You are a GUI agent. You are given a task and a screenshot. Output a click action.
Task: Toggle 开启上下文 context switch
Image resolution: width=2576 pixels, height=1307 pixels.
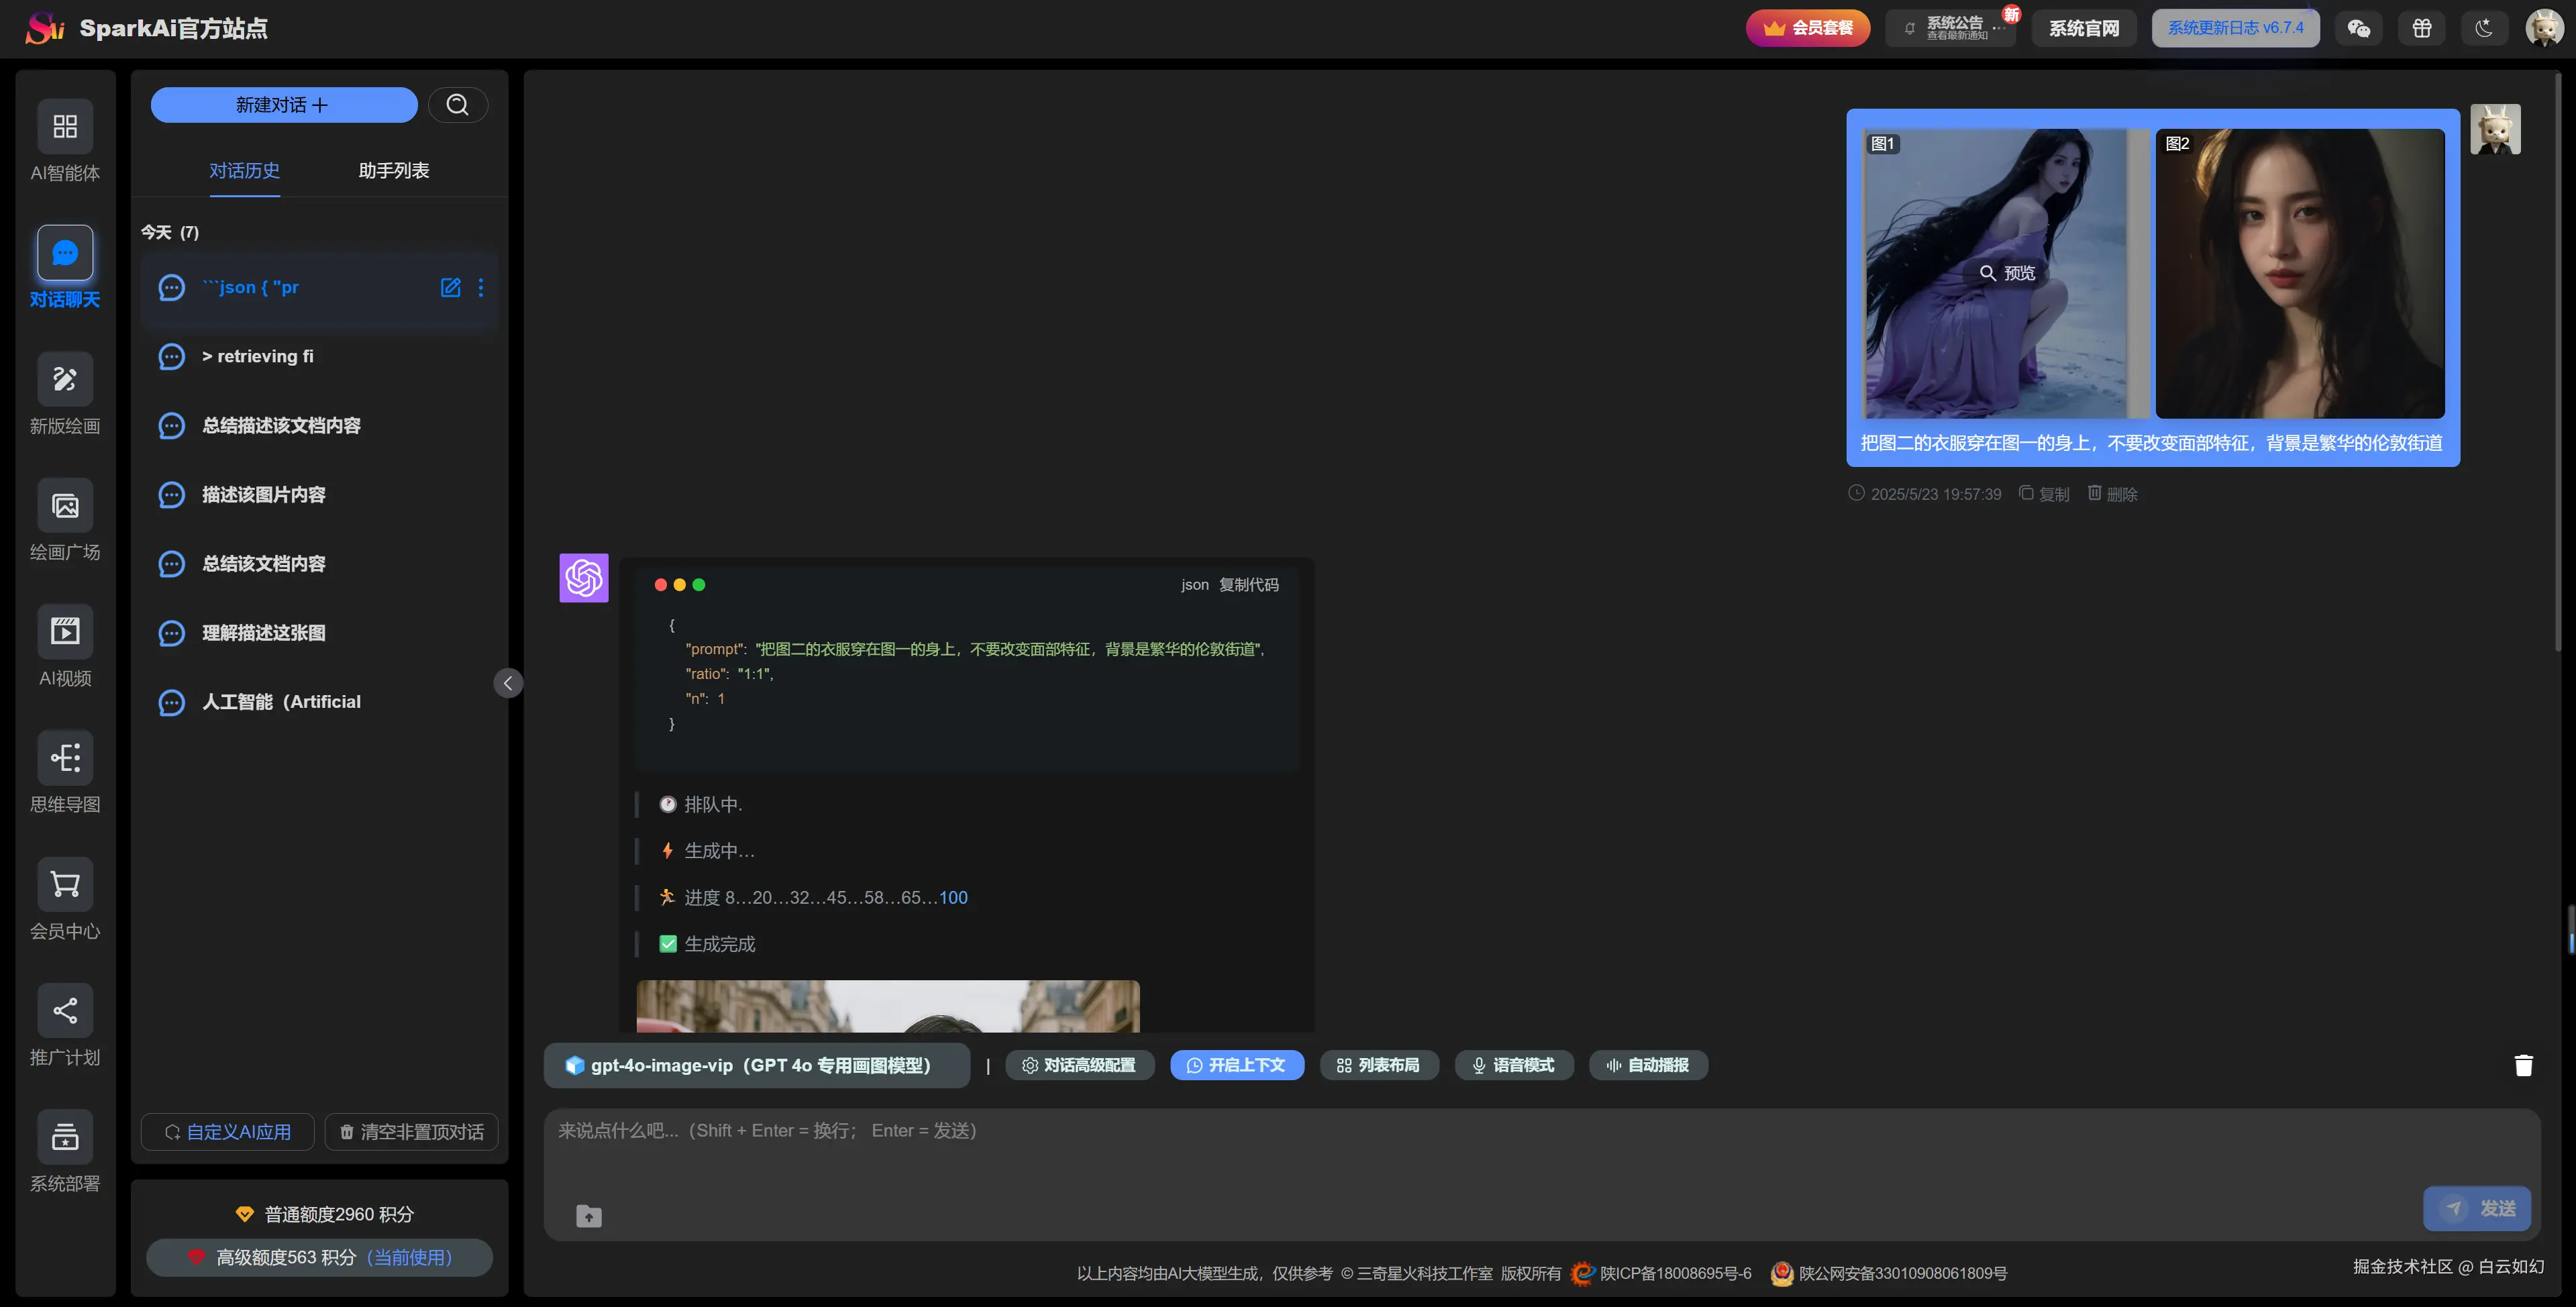[x=1237, y=1065]
